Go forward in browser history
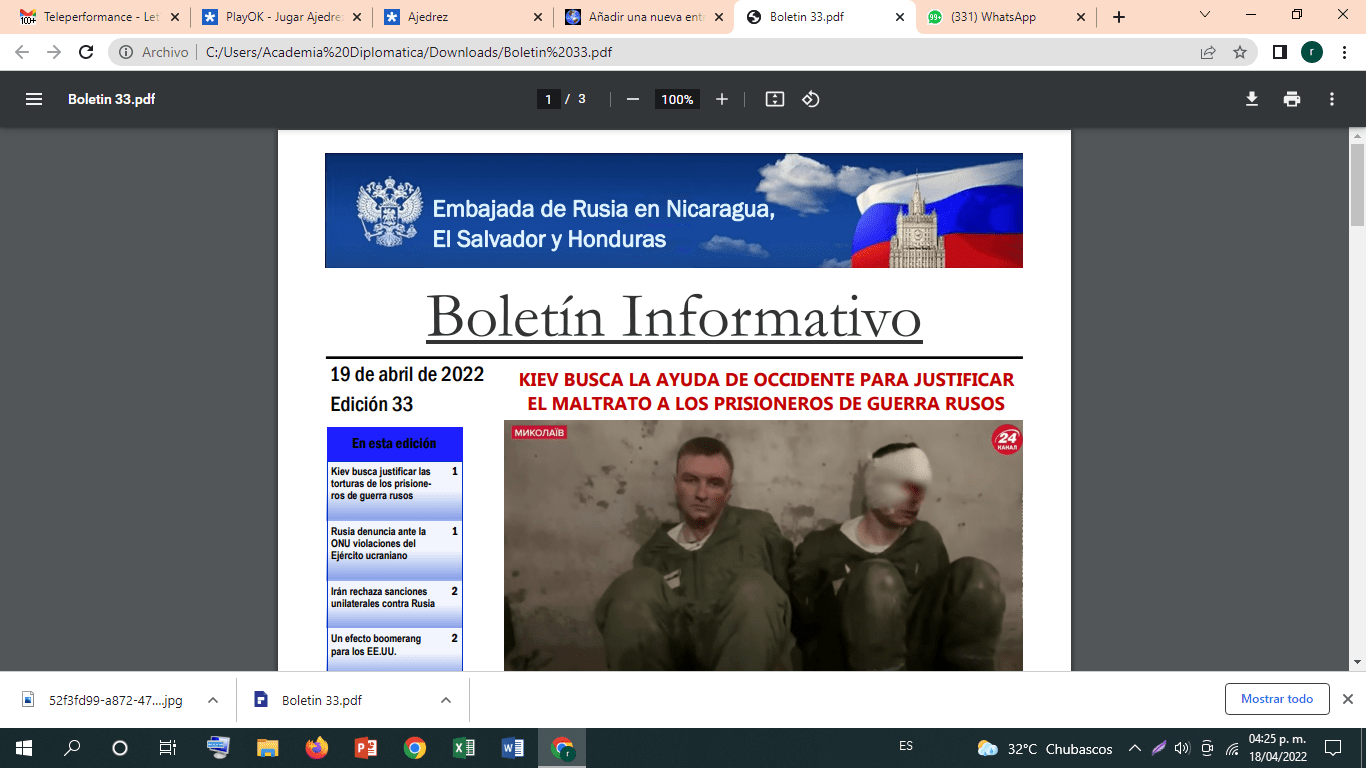 [54, 52]
